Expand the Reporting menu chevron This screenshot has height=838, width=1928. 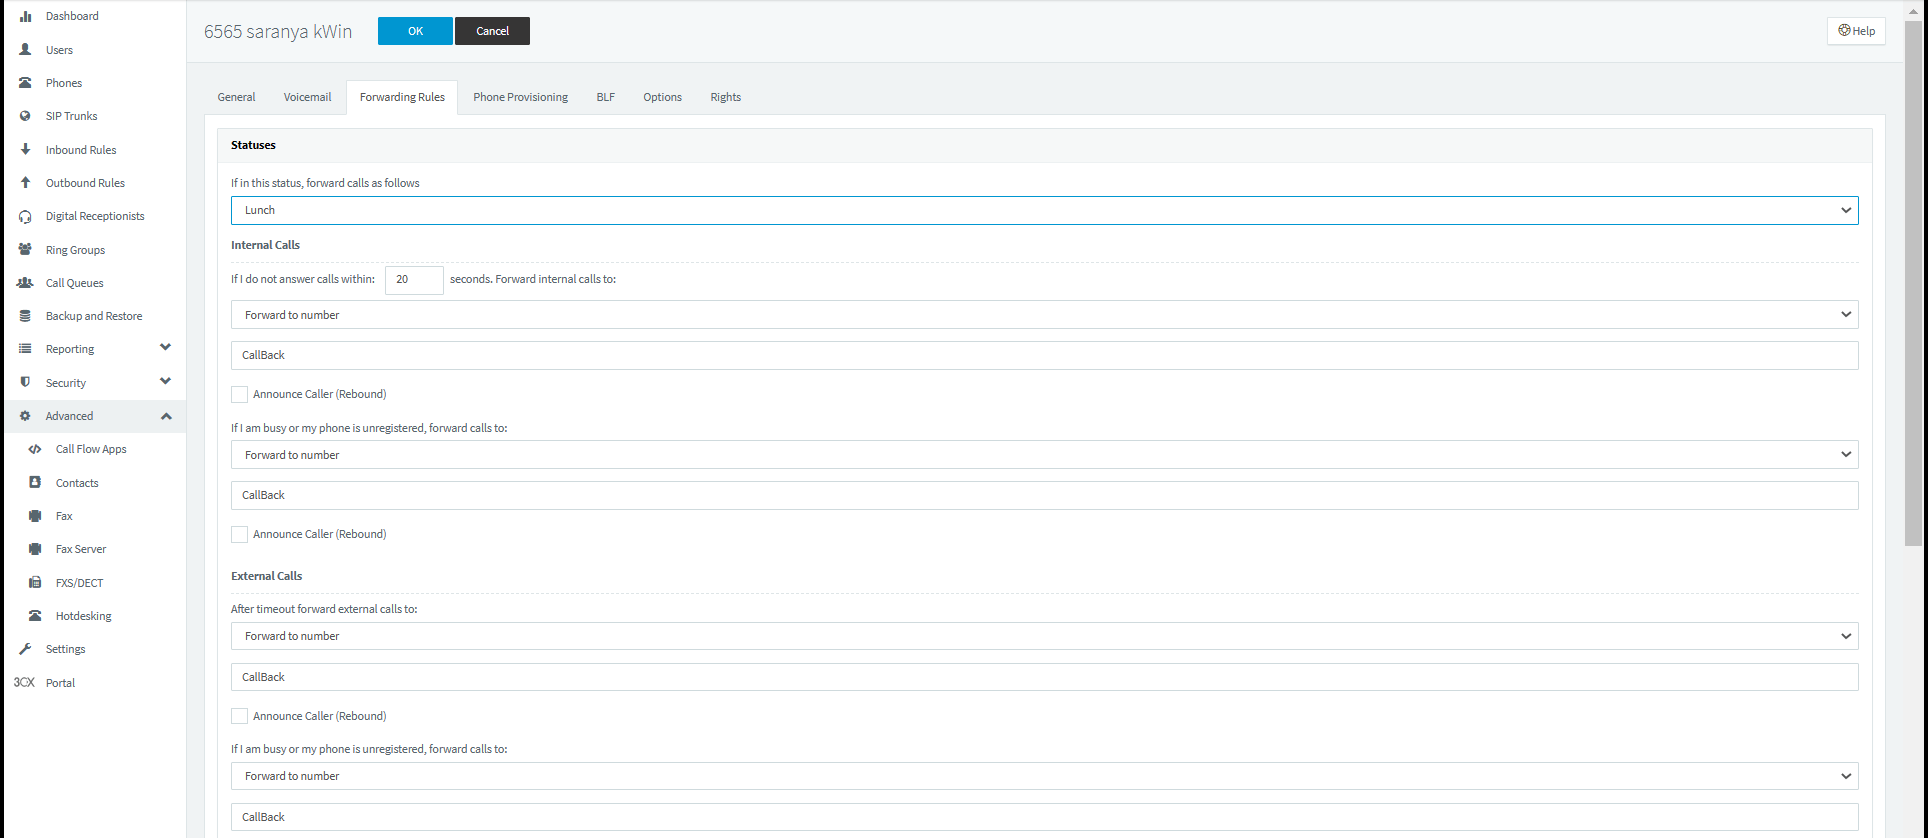pyautogui.click(x=166, y=348)
